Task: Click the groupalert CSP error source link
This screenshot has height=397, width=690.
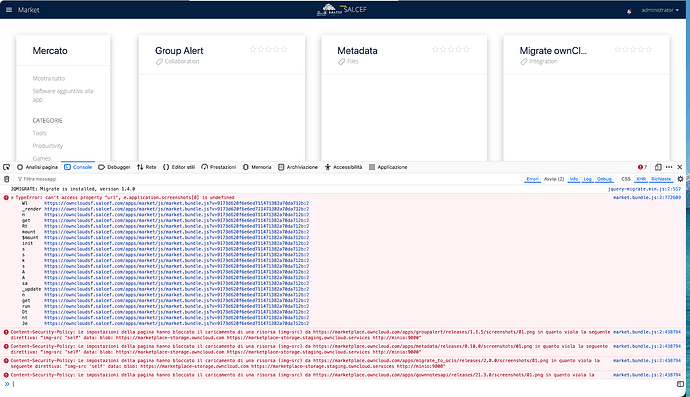Action: click(x=647, y=332)
